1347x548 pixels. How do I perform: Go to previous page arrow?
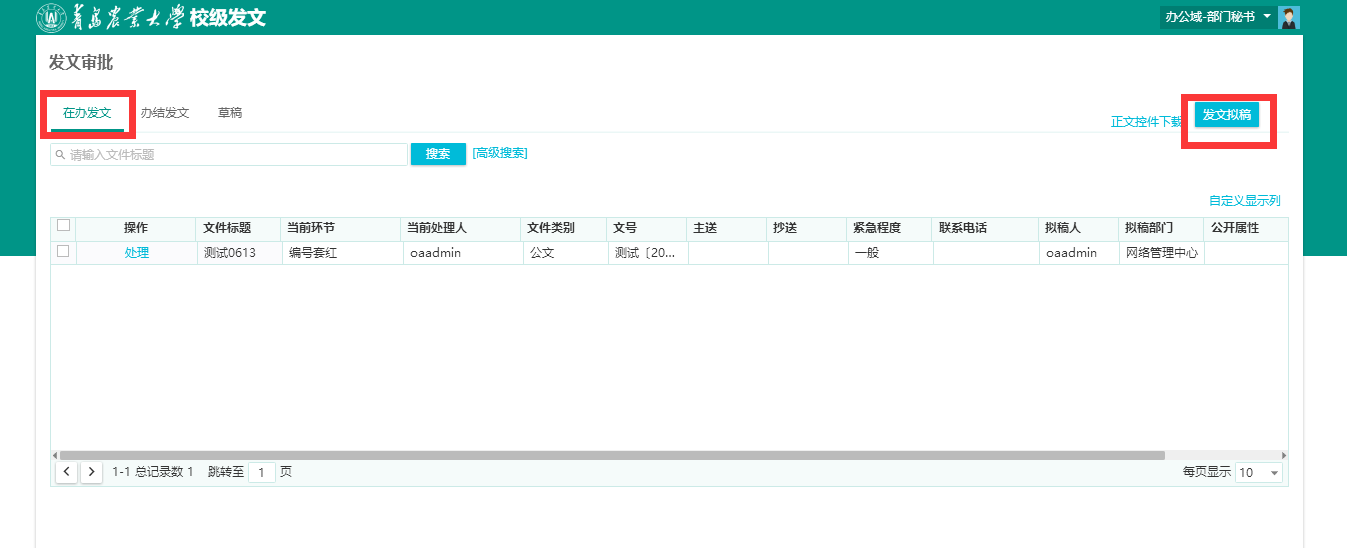(x=66, y=472)
